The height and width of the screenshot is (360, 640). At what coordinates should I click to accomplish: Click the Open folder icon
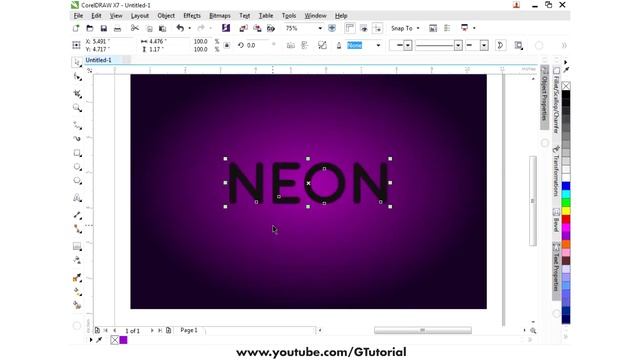pos(90,28)
